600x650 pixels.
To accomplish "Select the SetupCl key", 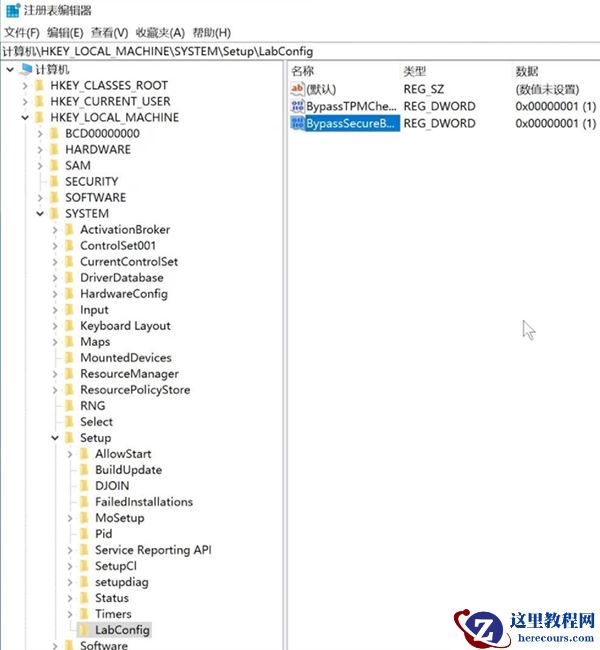I will point(116,566).
